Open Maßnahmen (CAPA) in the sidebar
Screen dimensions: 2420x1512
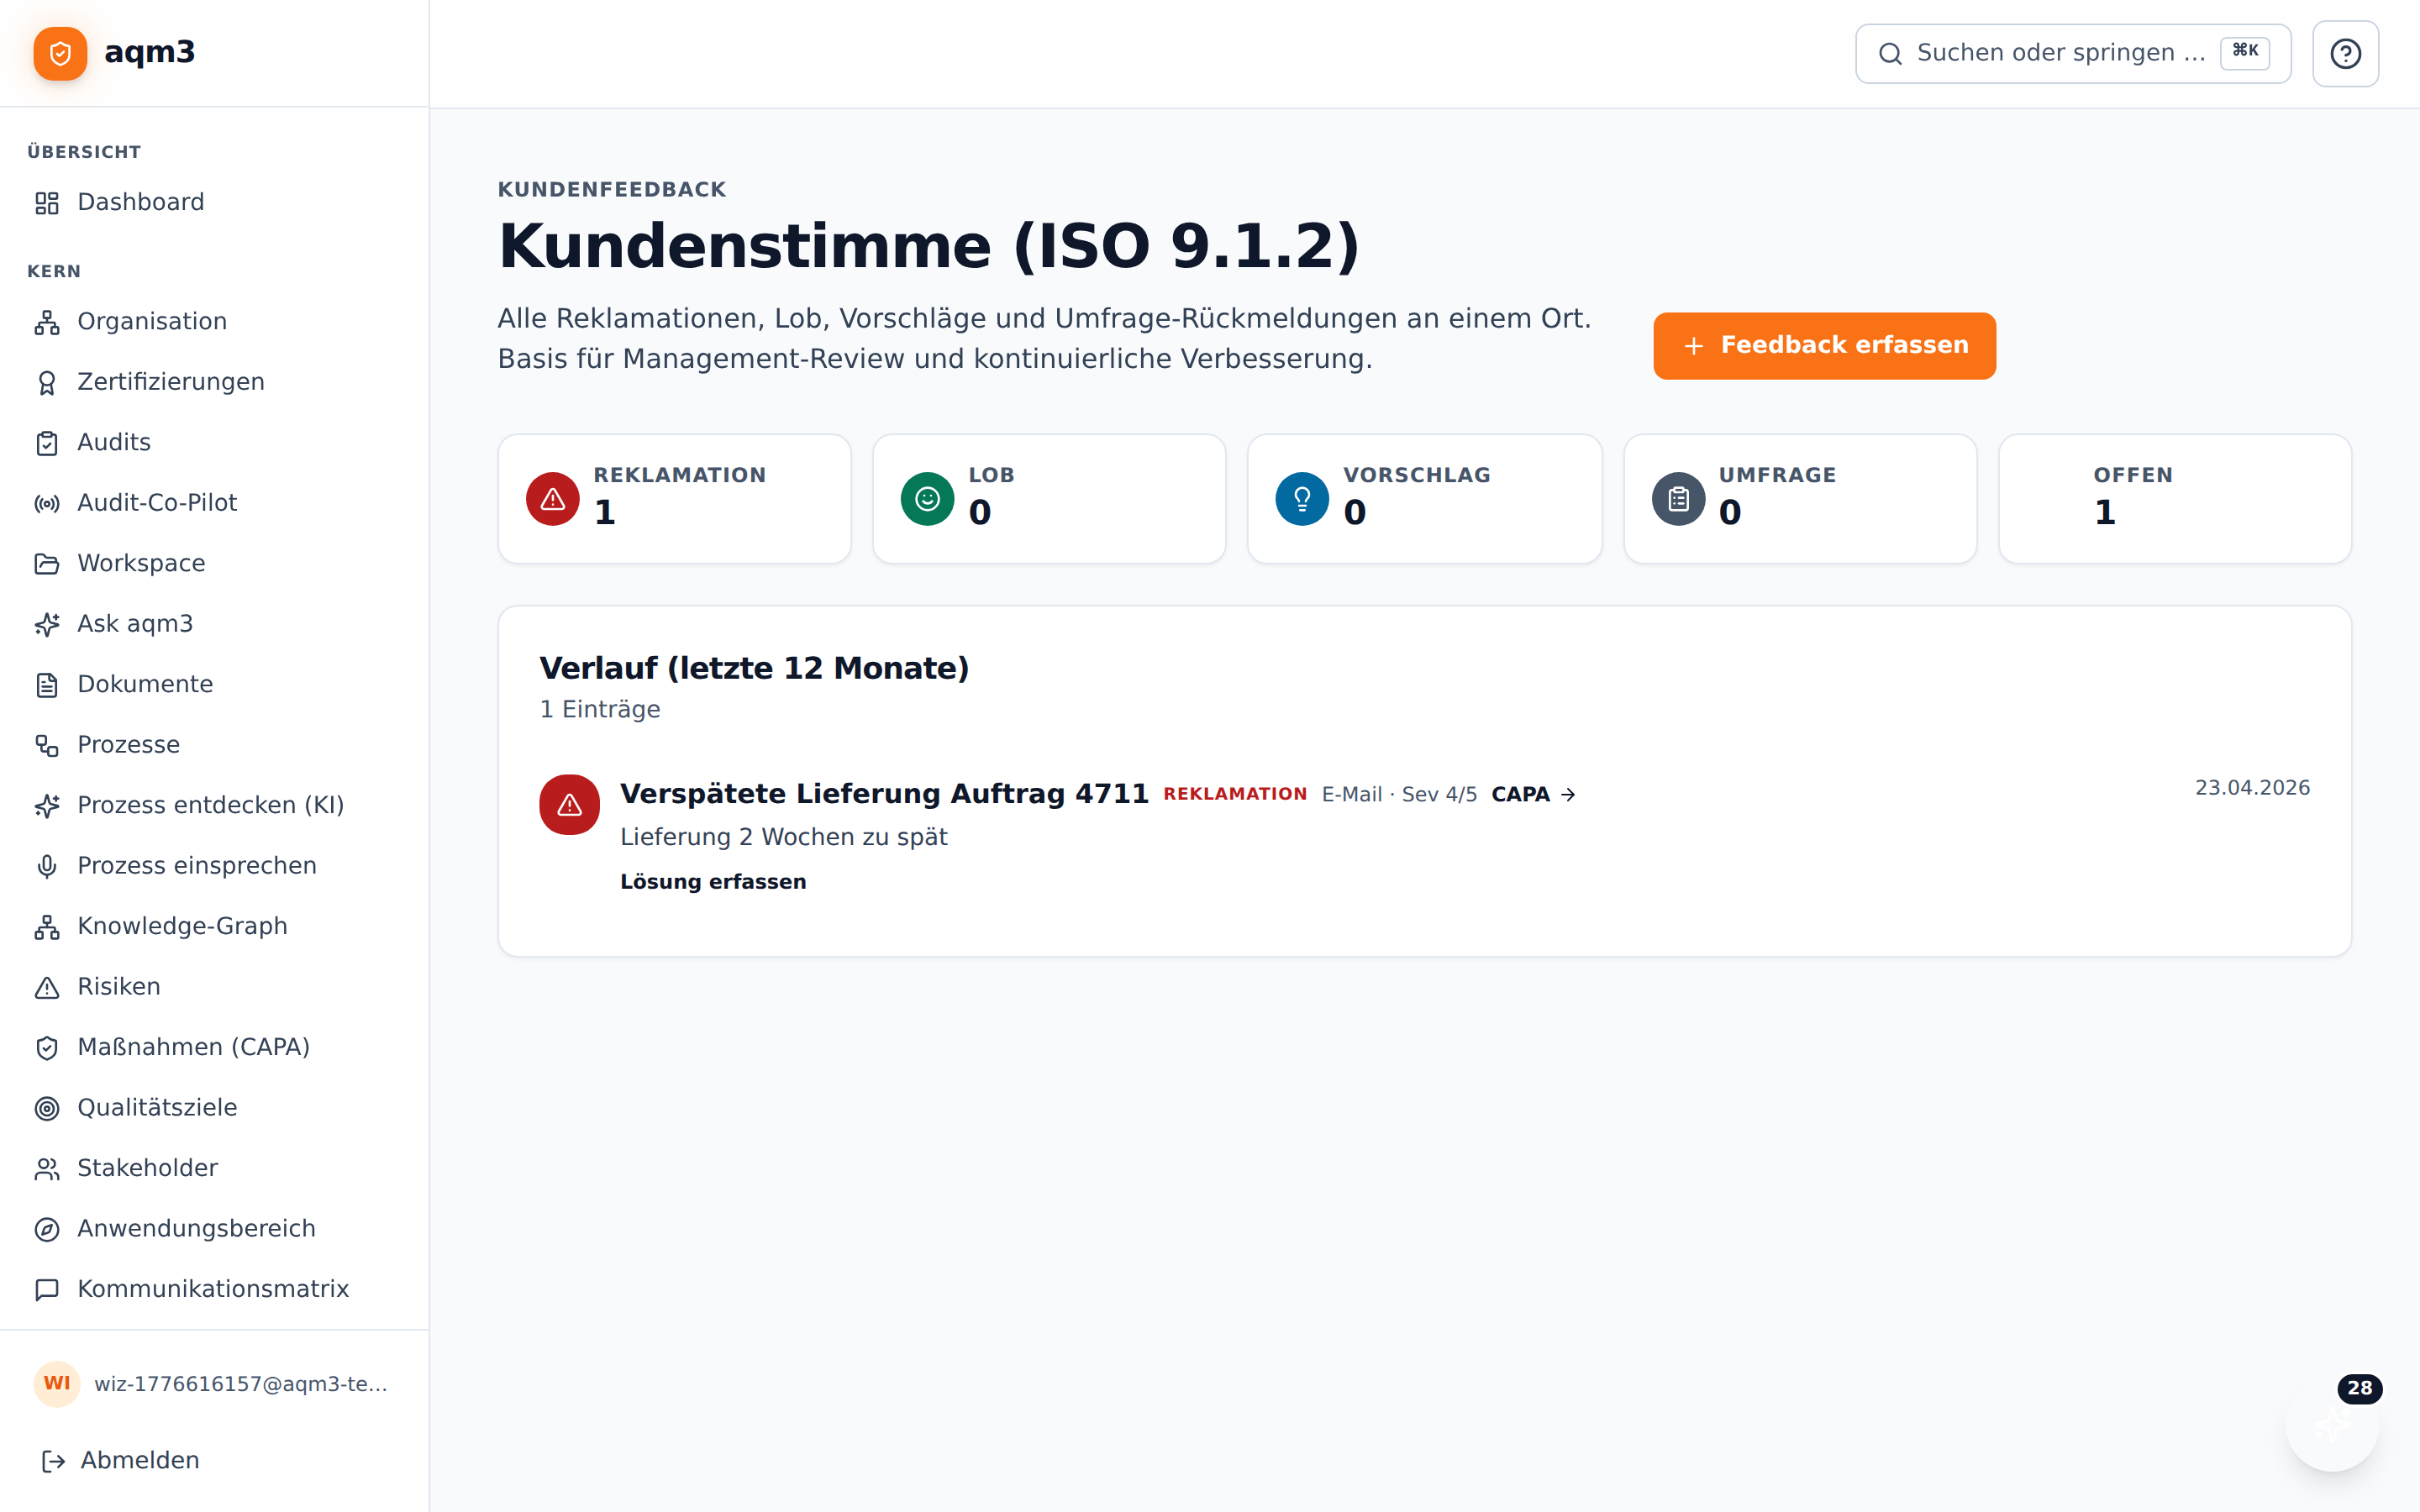tap(214, 1048)
